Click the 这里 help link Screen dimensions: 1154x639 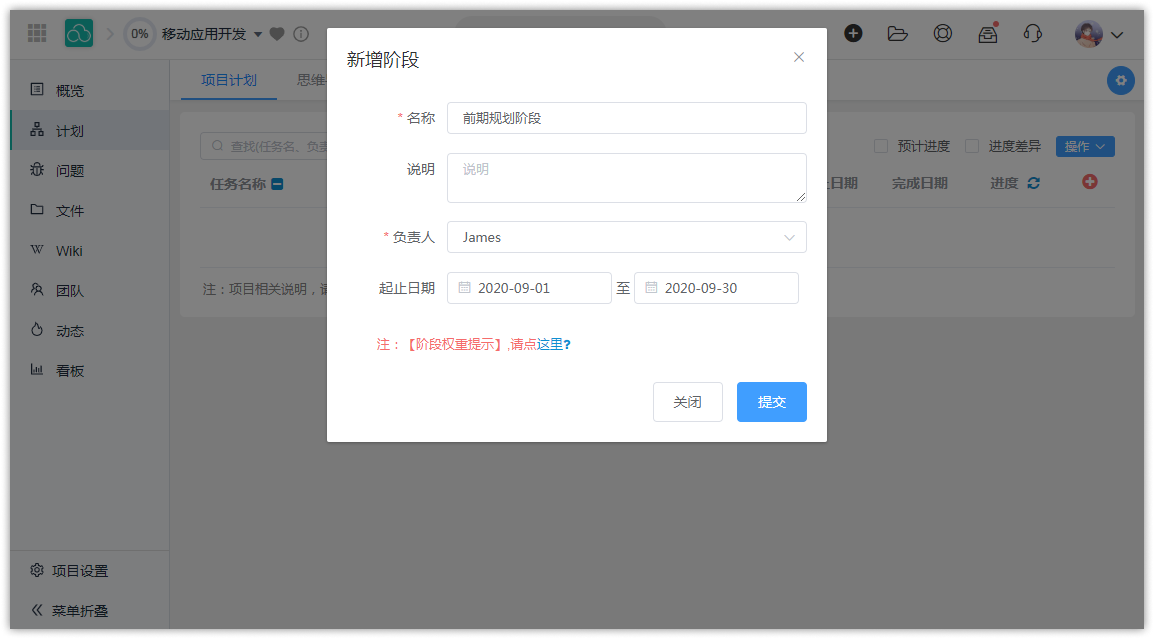(549, 344)
